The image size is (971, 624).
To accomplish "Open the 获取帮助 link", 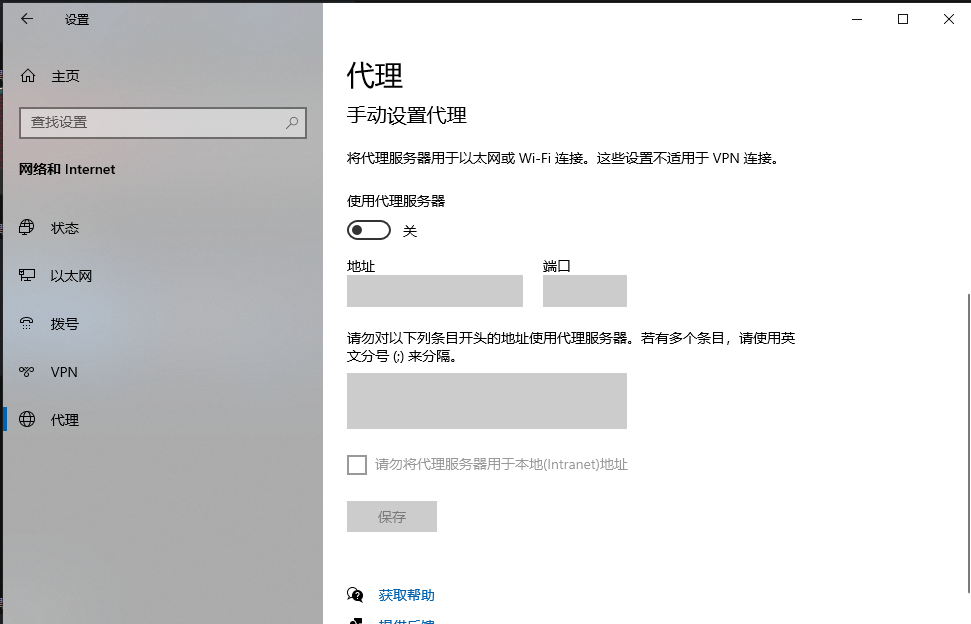I will click(x=406, y=595).
